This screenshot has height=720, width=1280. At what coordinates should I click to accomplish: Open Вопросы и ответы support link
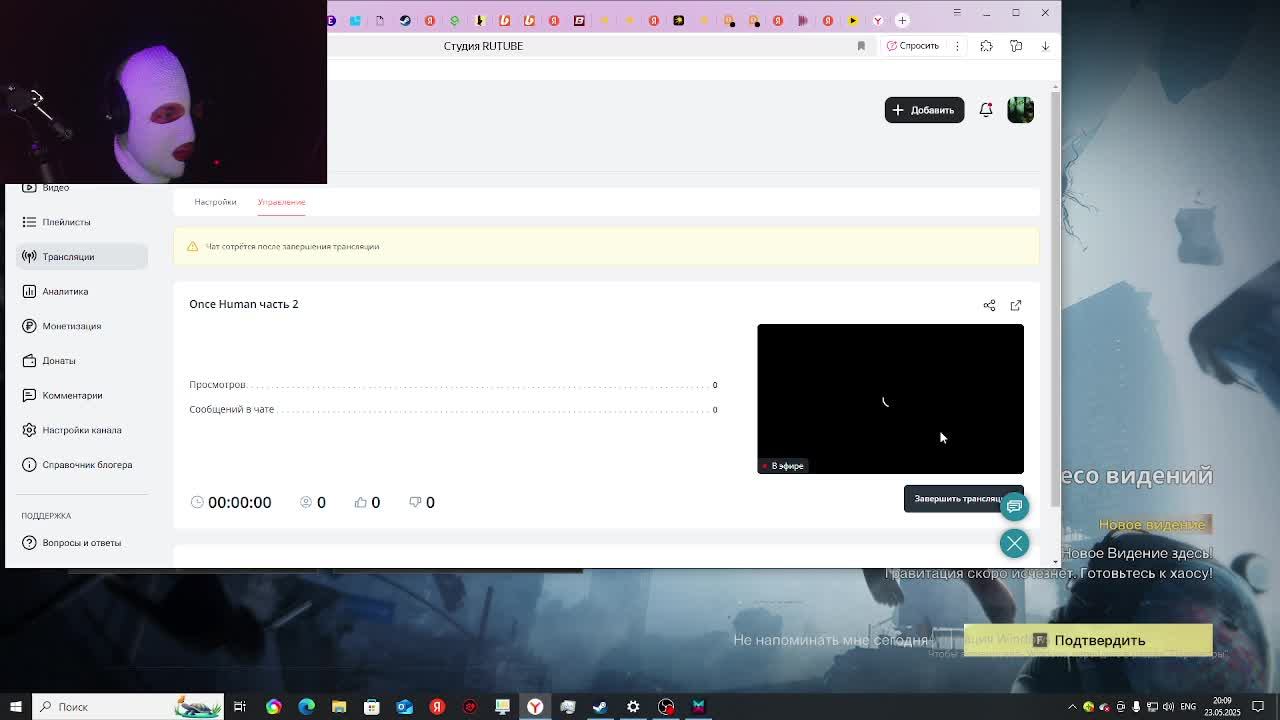point(81,543)
